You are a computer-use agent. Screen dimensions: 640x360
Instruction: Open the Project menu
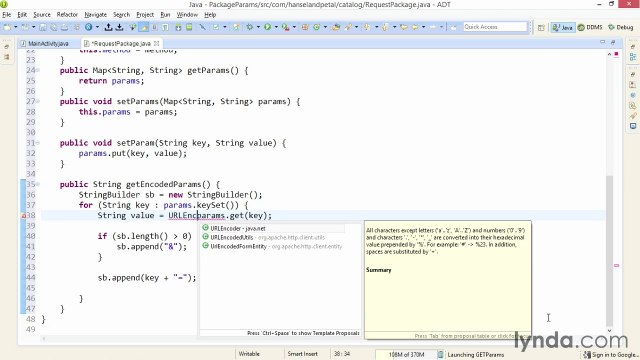(145, 15)
